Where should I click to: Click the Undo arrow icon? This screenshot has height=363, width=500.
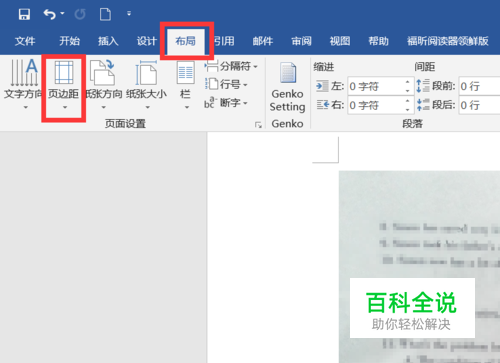pos(49,14)
